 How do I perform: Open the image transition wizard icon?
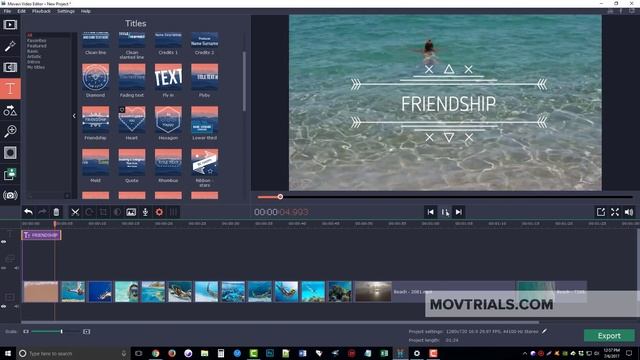(x=131, y=212)
